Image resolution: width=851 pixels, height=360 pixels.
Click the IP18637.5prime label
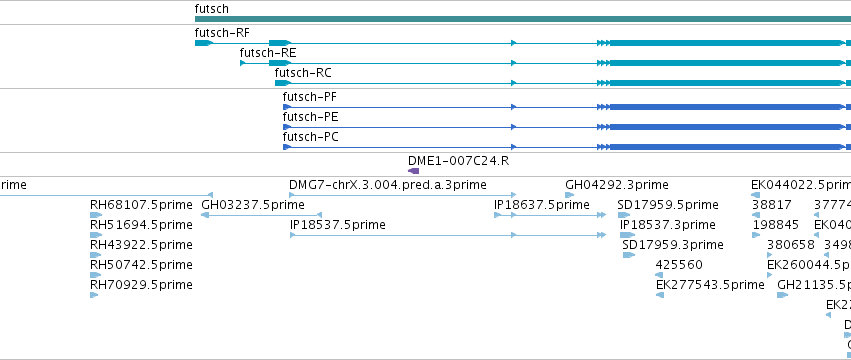coord(542,205)
